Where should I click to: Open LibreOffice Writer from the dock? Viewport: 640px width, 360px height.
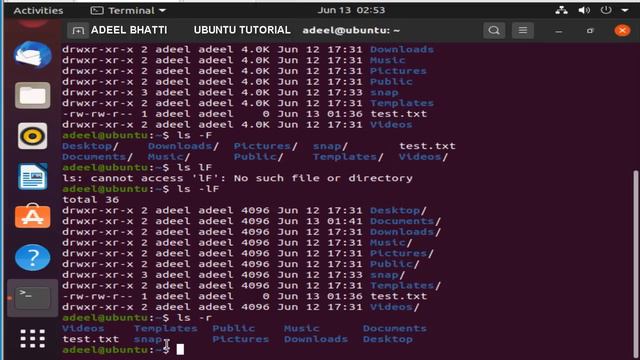pyautogui.click(x=33, y=176)
